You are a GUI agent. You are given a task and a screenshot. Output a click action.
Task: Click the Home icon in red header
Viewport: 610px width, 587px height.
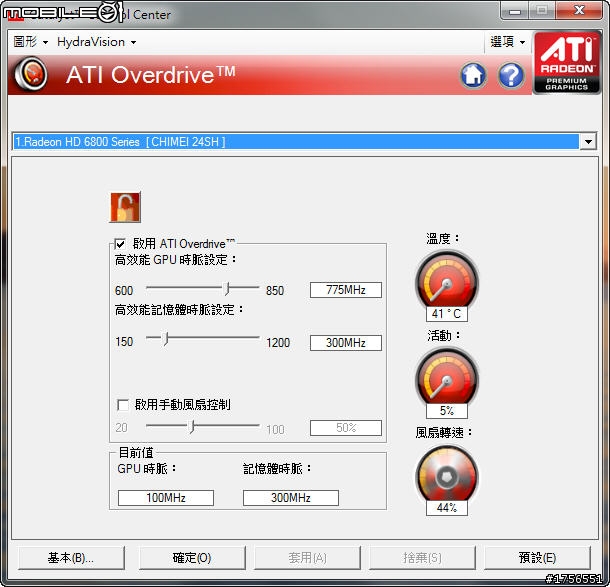coord(473,75)
